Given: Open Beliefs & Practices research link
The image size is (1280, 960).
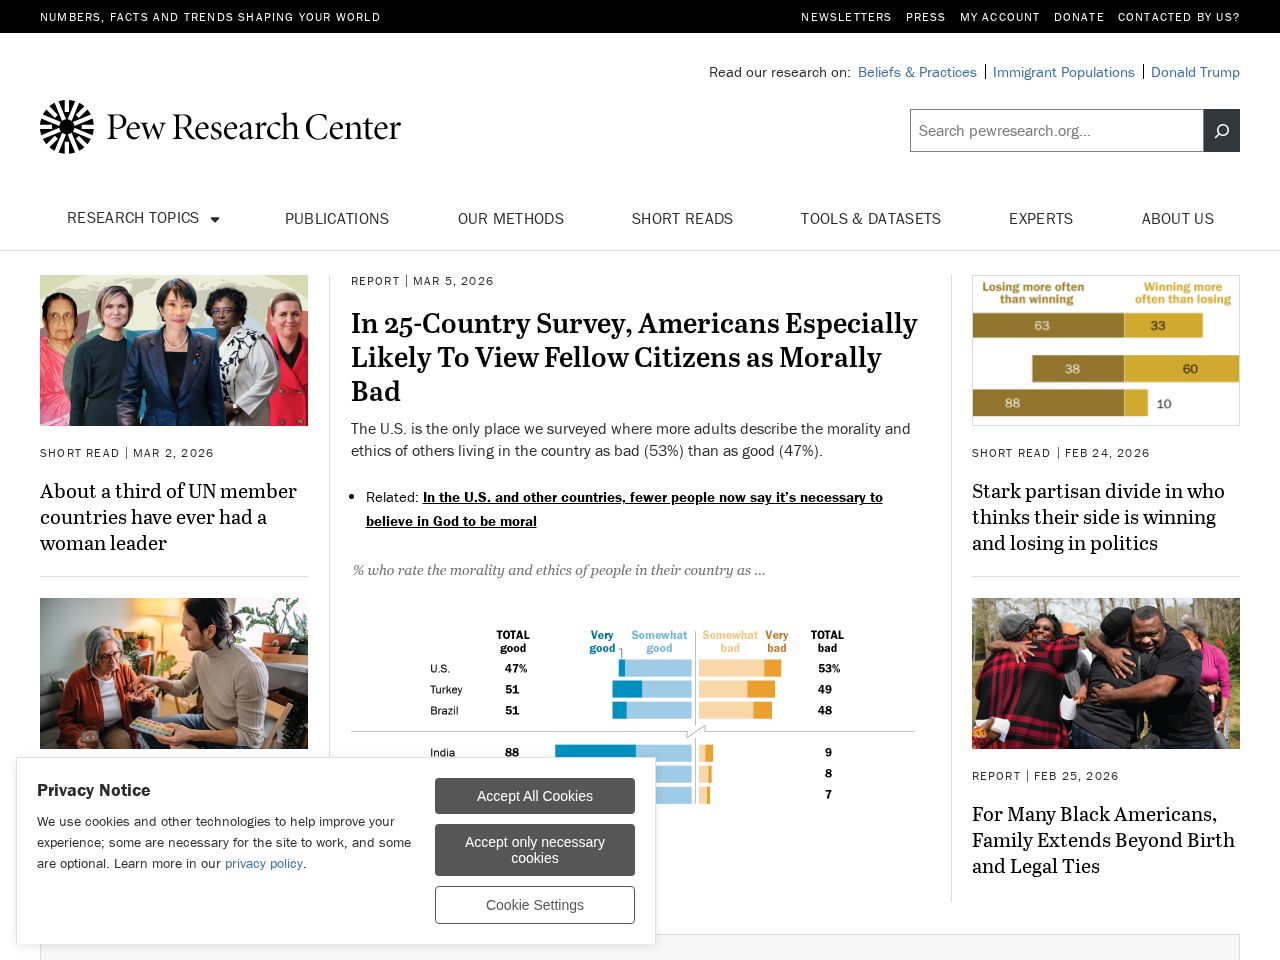Looking at the screenshot, I should click(x=917, y=72).
